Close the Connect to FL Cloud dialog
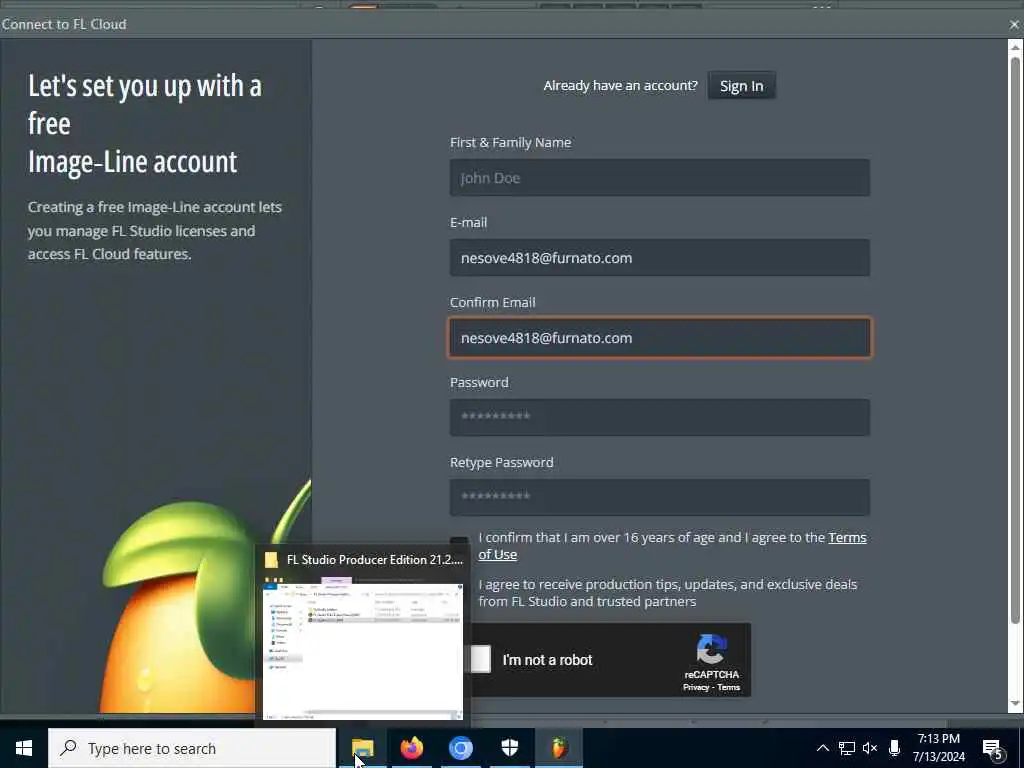 (1014, 24)
